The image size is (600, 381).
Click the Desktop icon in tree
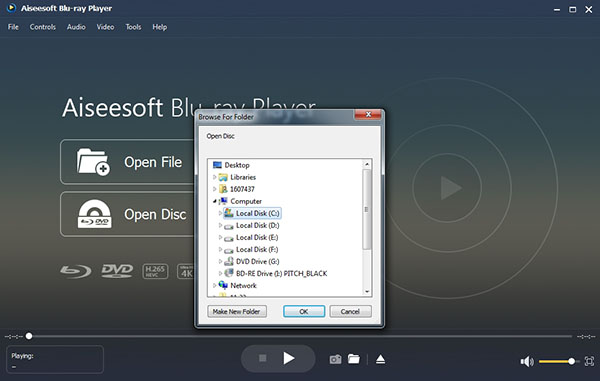point(217,165)
